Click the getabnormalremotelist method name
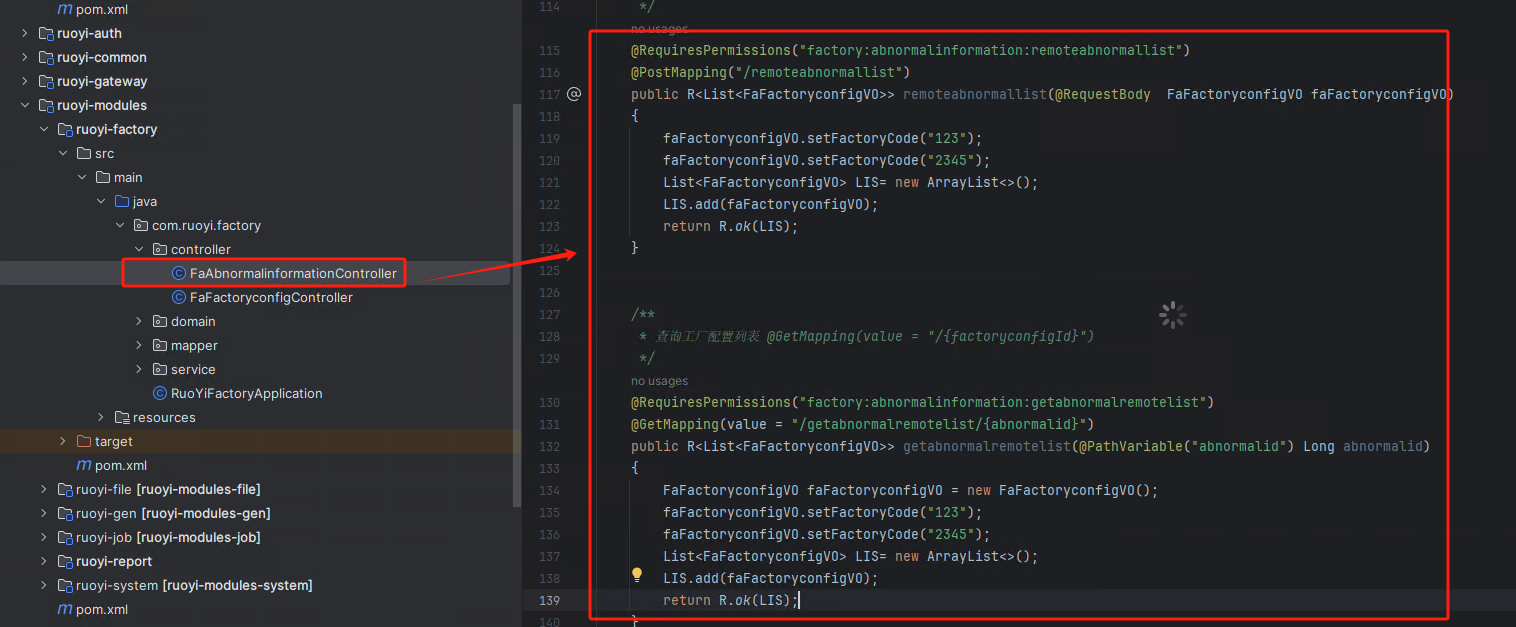 pyautogui.click(x=986, y=446)
